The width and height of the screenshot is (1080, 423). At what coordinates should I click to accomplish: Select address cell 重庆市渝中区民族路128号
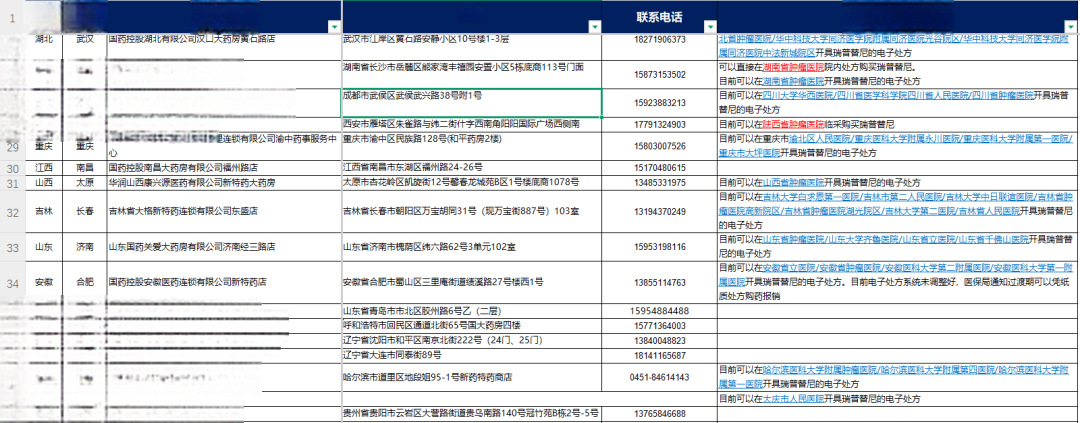(x=472, y=147)
